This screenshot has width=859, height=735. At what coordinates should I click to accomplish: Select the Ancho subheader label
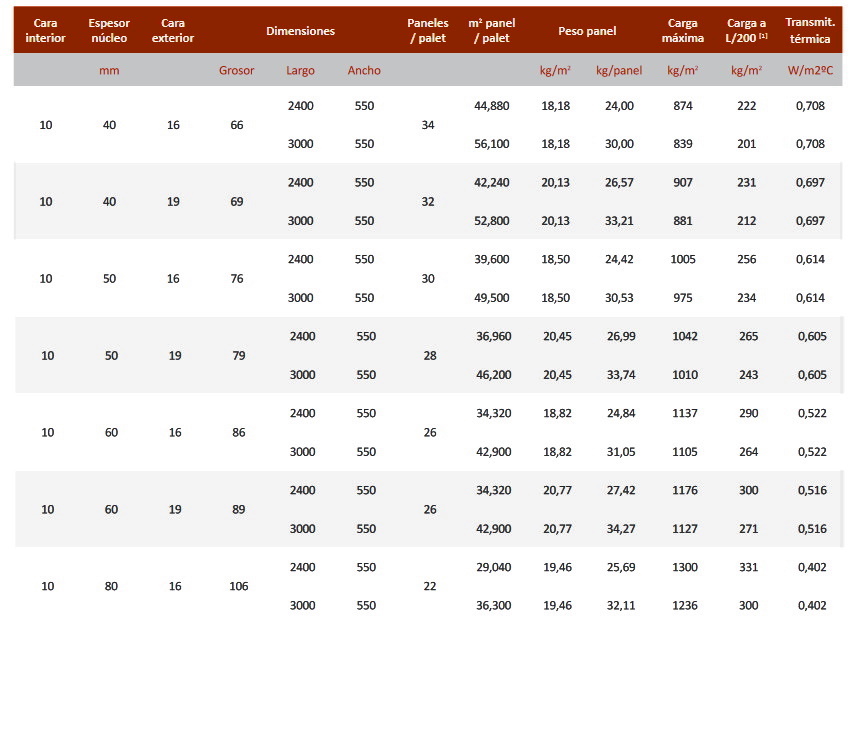coord(364,70)
